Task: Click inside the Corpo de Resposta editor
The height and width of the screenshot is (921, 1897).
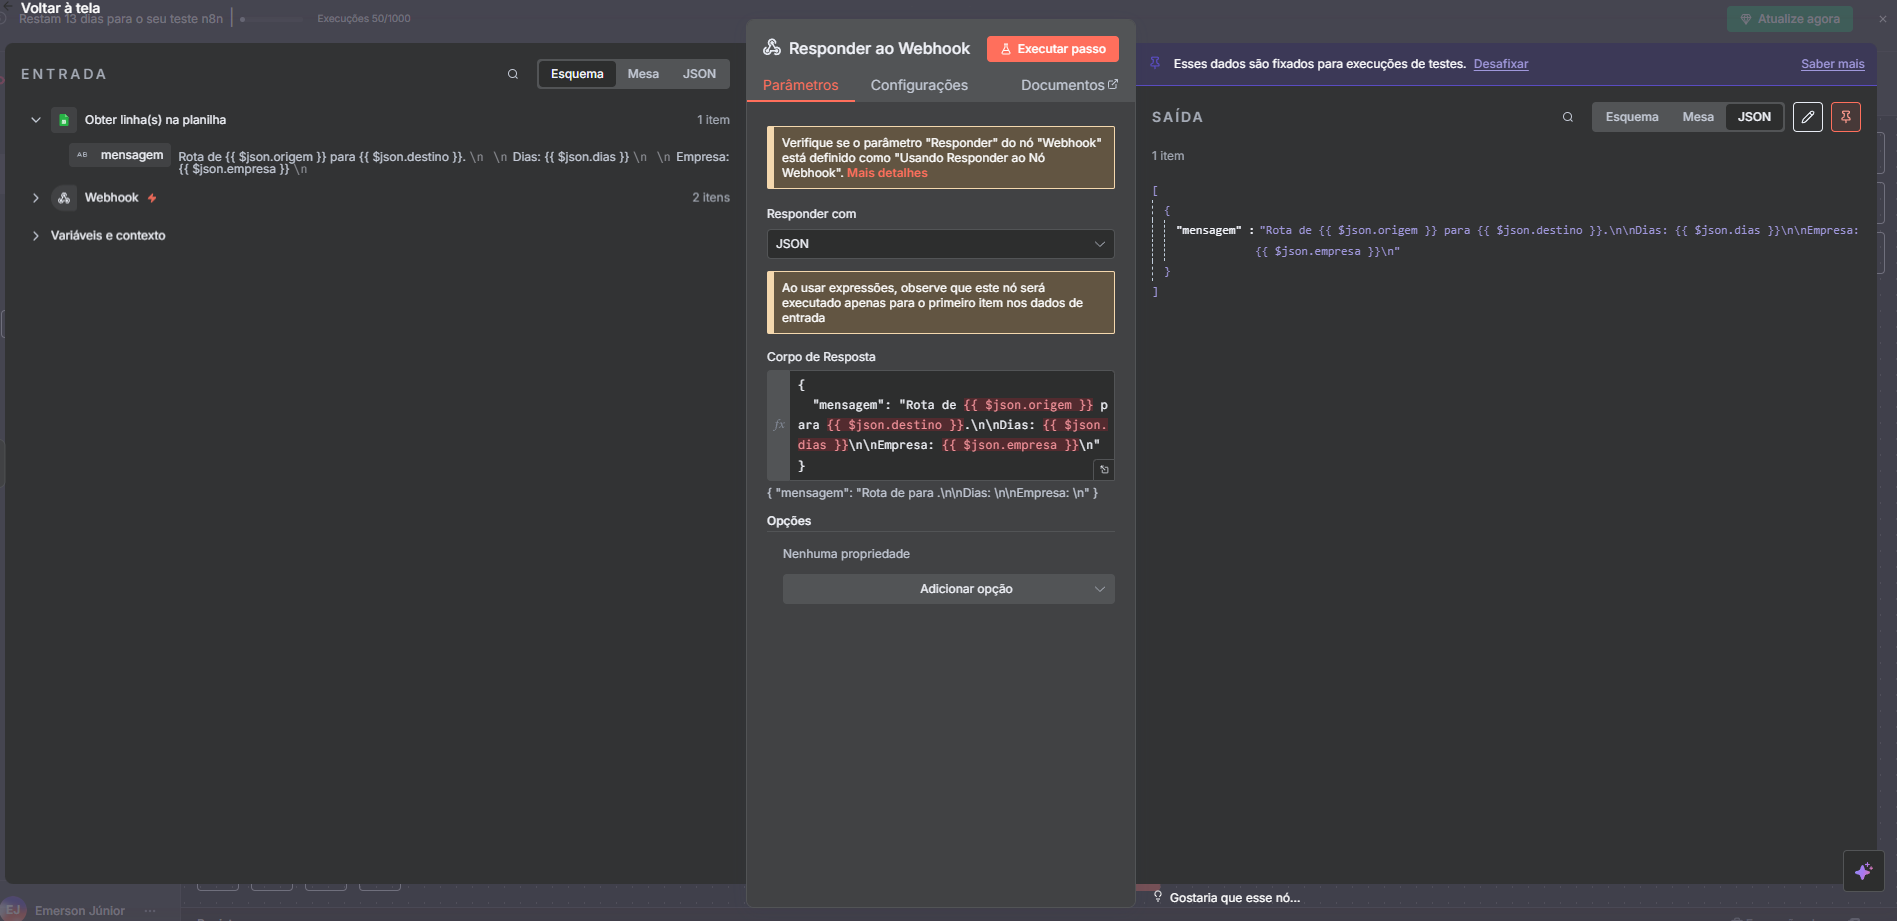Action: click(x=951, y=425)
